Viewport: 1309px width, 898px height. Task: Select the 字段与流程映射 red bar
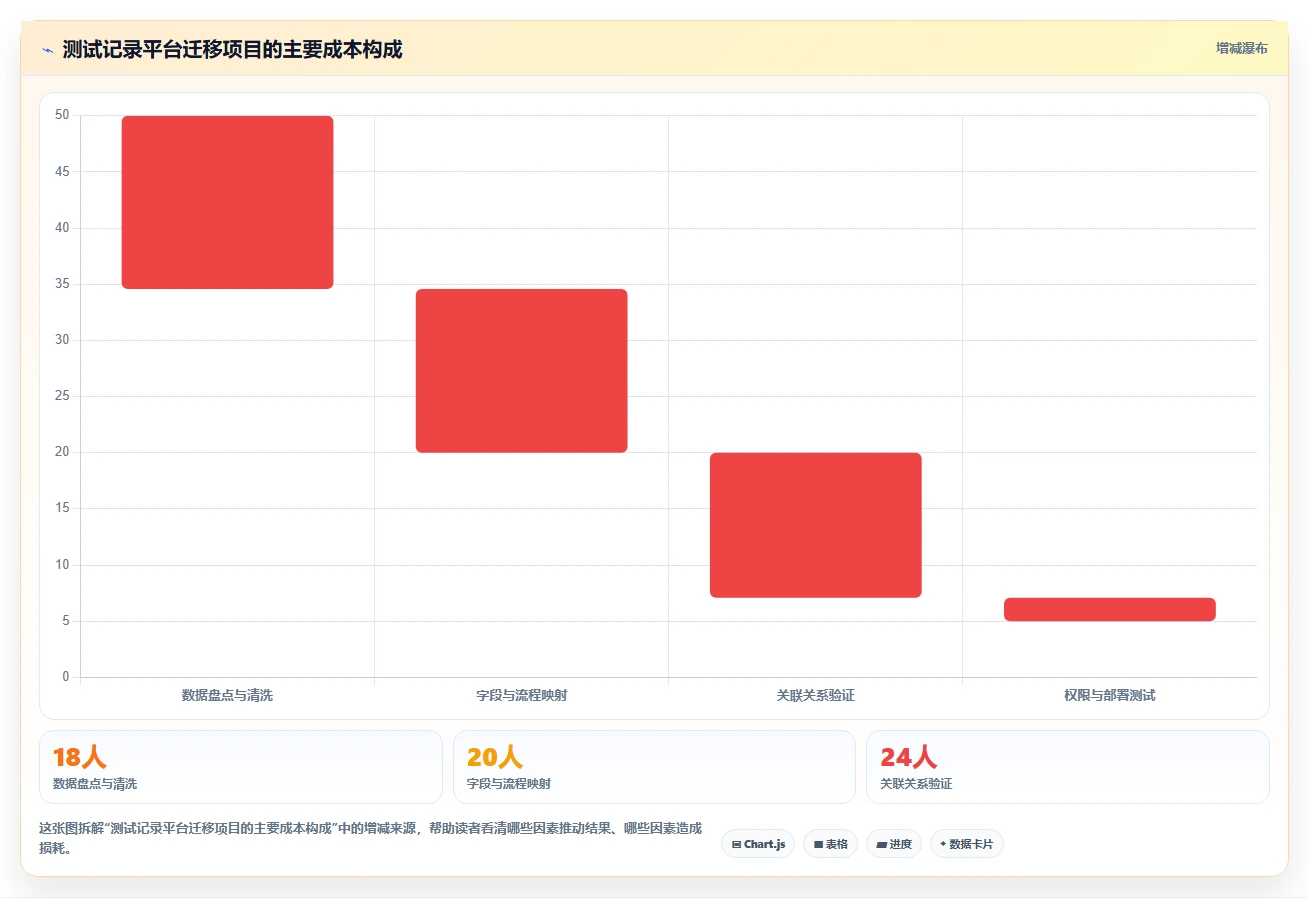pos(521,371)
